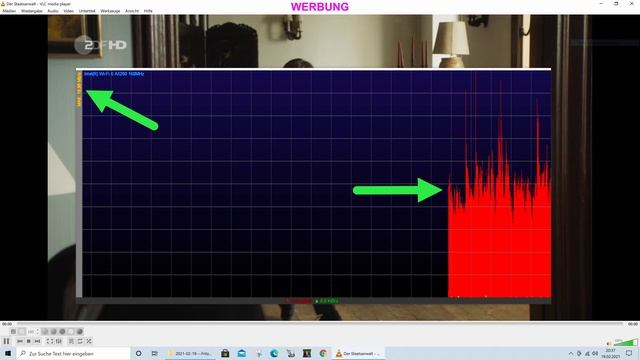Viewport: 640px width, 360px height.
Task: Click the Windows search text box
Action: pyautogui.click(x=73, y=353)
